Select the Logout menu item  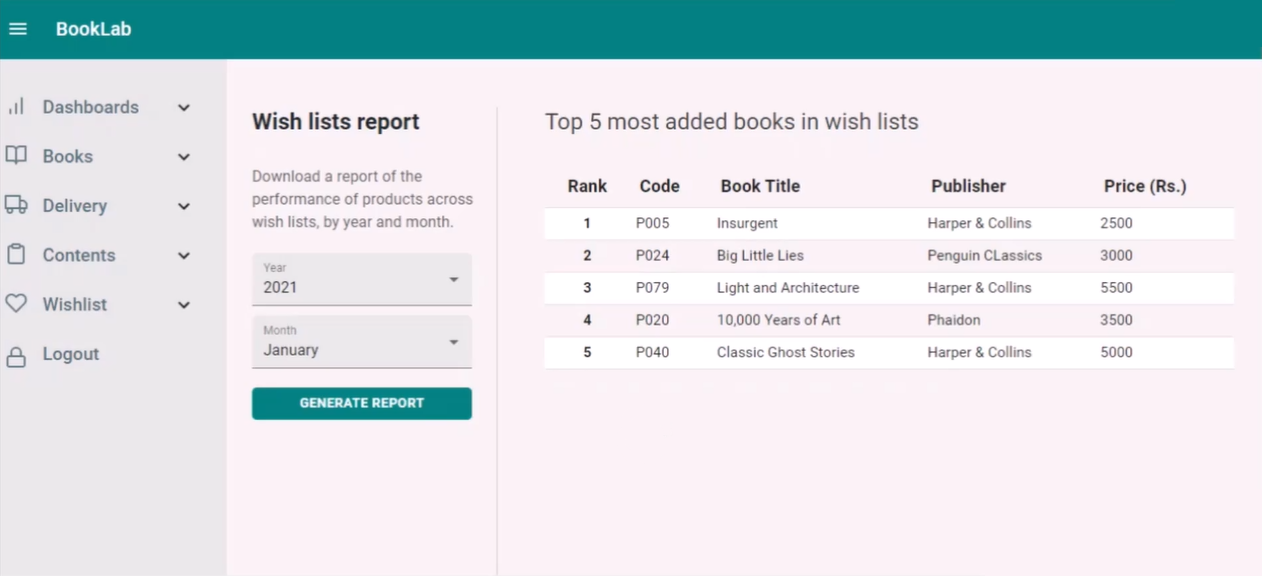[70, 354]
